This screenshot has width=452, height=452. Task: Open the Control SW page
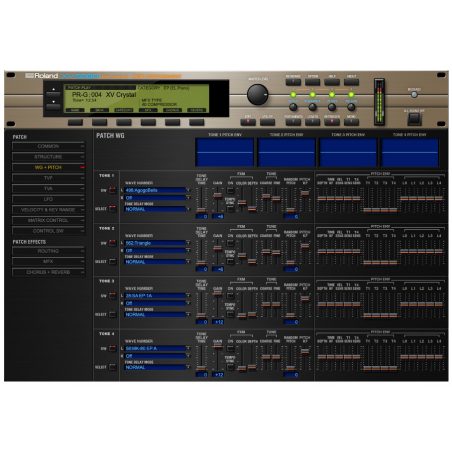pyautogui.click(x=48, y=231)
